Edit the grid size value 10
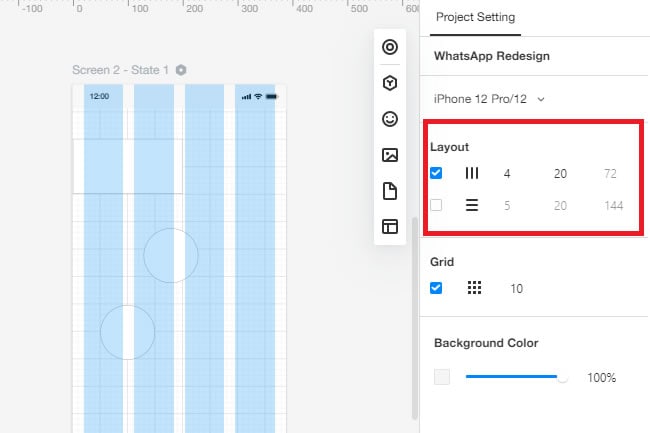Image resolution: width=650 pixels, height=433 pixels. (517, 289)
